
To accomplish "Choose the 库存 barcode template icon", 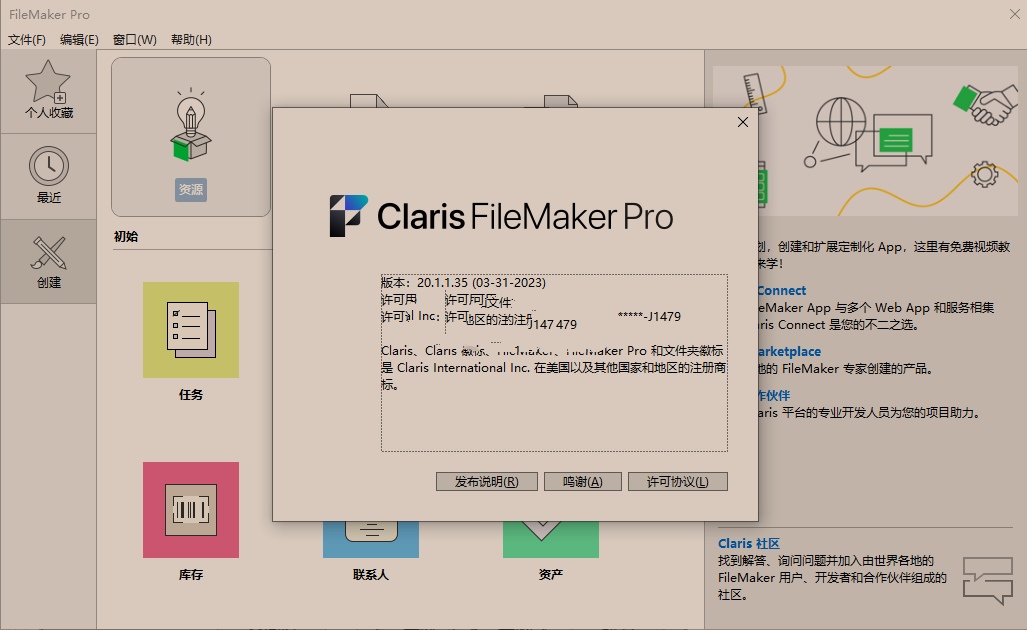I will [x=191, y=510].
